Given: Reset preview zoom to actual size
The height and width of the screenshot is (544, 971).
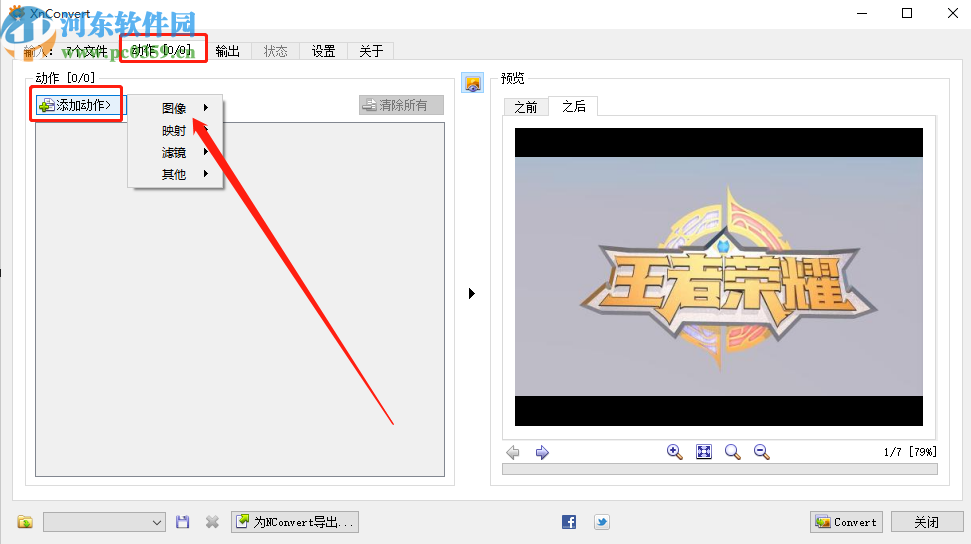Looking at the screenshot, I should [x=733, y=452].
